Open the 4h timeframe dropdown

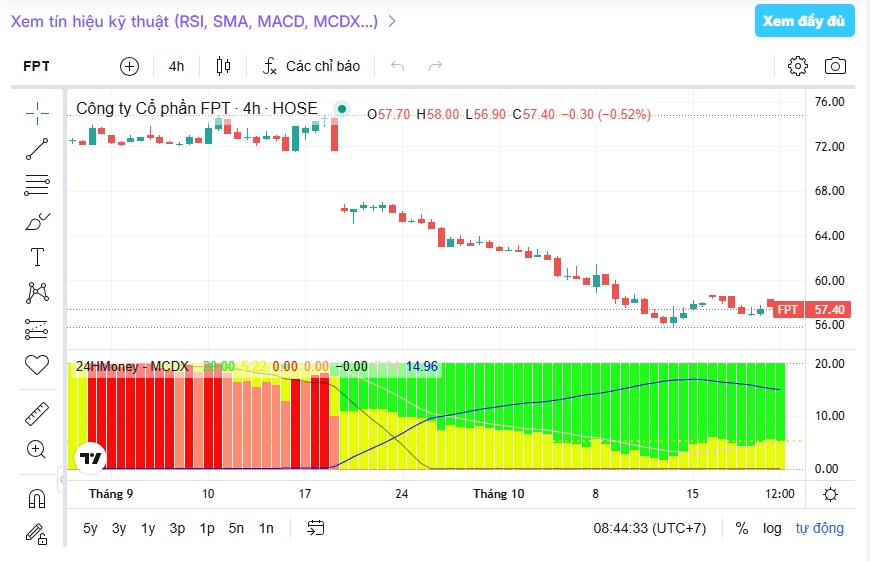(176, 66)
